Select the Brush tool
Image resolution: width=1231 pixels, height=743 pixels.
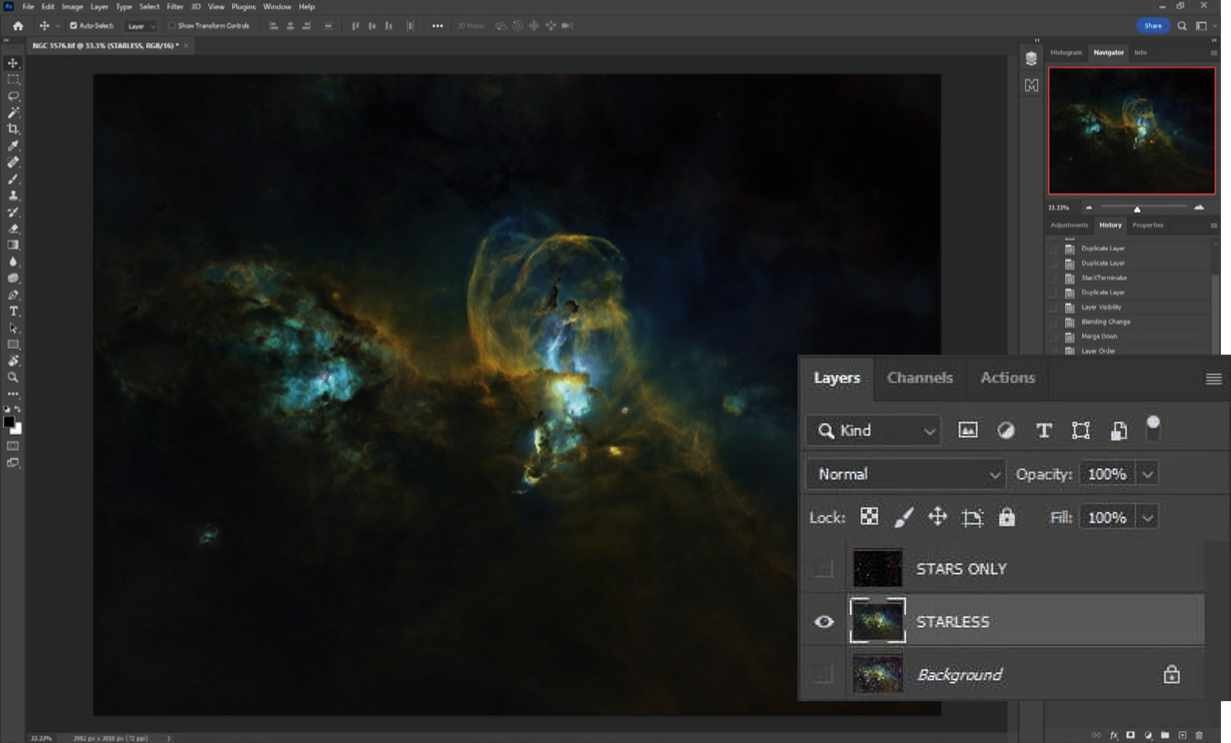tap(13, 179)
